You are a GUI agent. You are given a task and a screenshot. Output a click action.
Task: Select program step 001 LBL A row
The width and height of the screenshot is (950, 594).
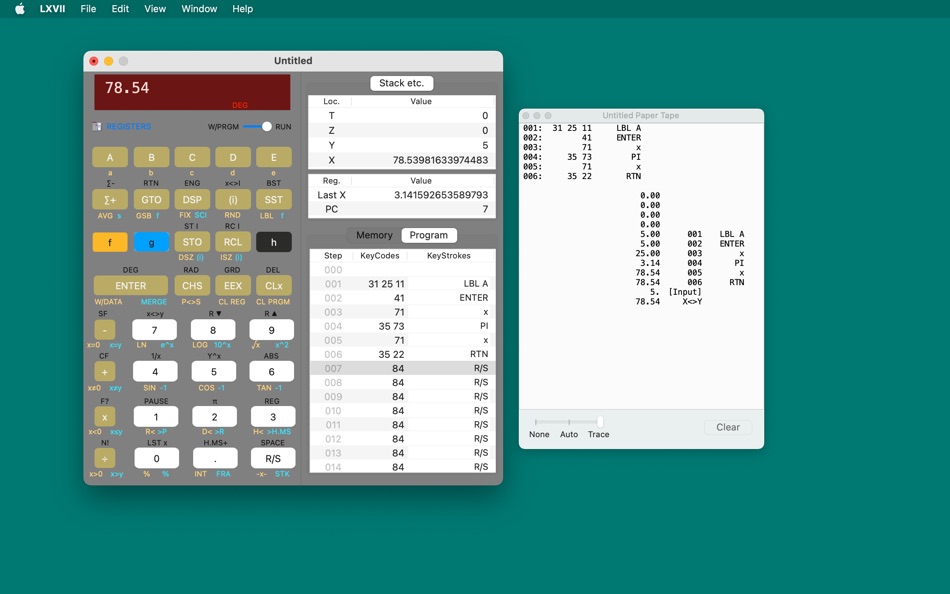[402, 284]
